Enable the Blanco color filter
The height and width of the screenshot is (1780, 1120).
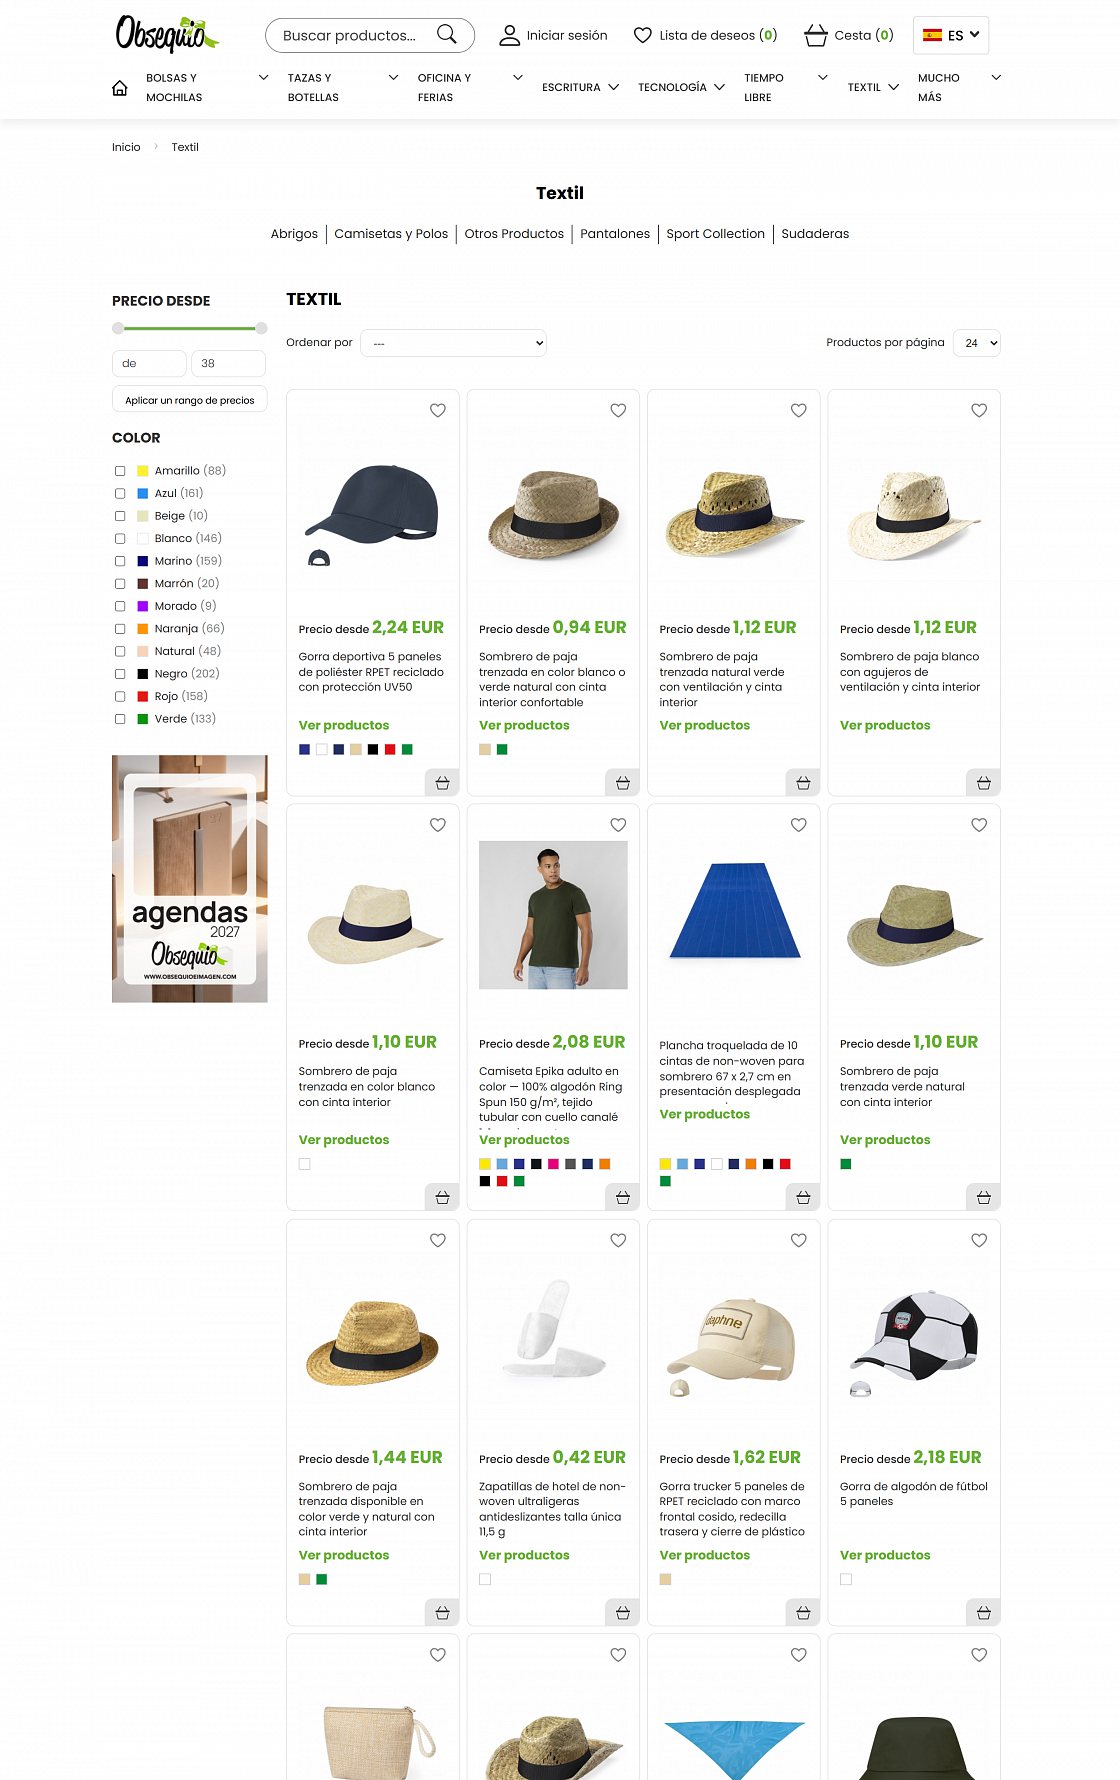[120, 539]
